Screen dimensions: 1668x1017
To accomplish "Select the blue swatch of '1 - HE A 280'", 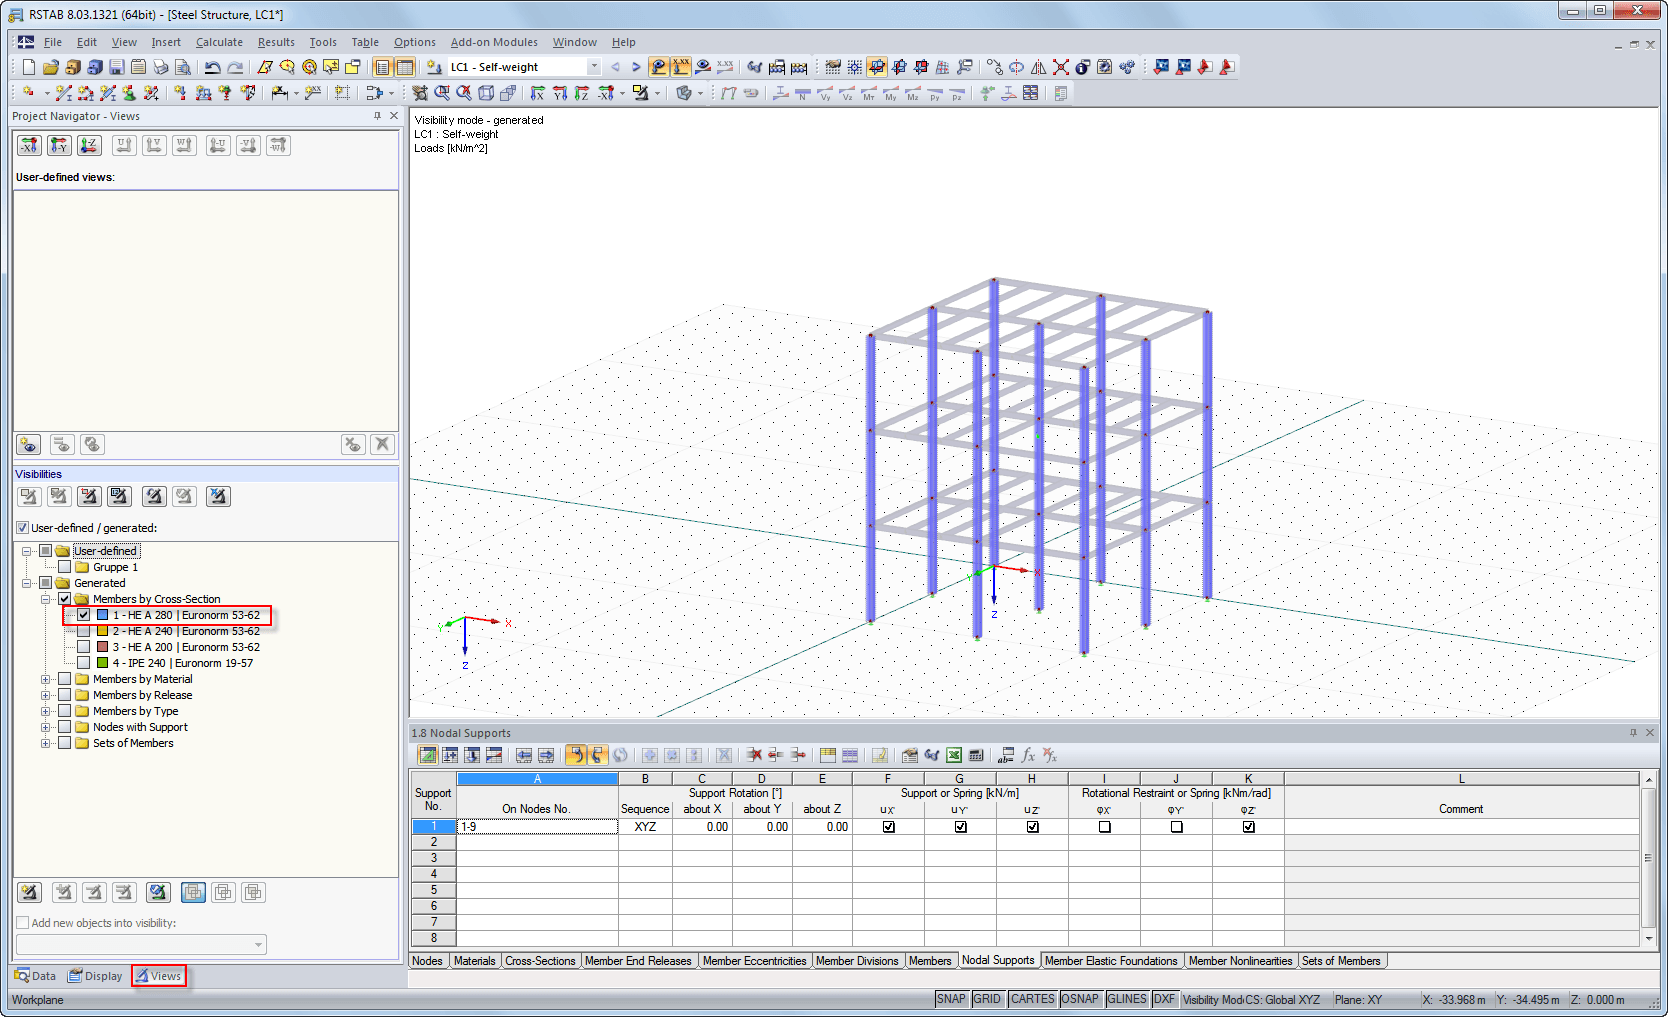I will [103, 615].
